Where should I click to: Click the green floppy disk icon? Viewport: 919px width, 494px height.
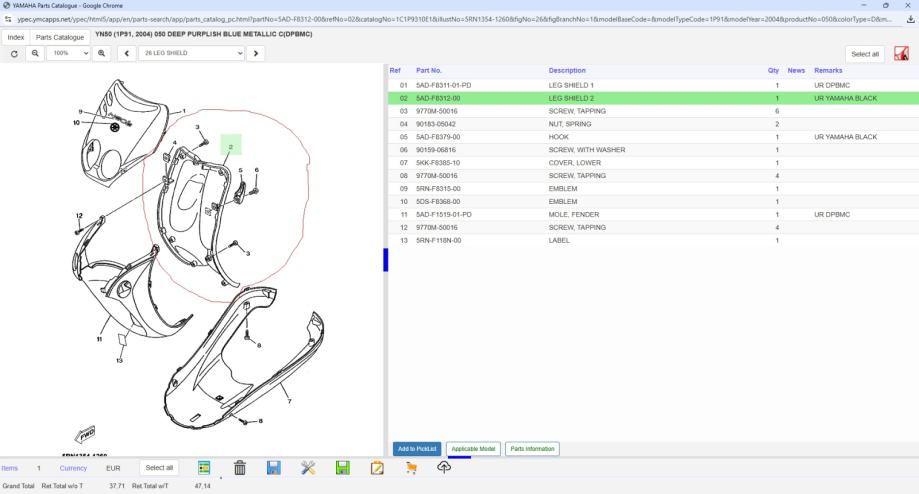pyautogui.click(x=342, y=468)
